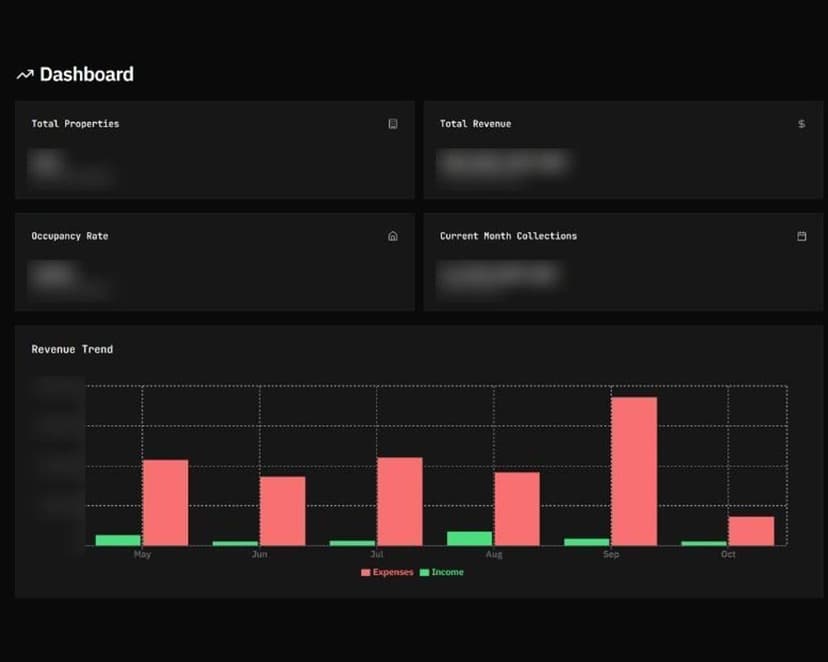828x662 pixels.
Task: Select the Sep expenses bar
Action: pos(634,471)
